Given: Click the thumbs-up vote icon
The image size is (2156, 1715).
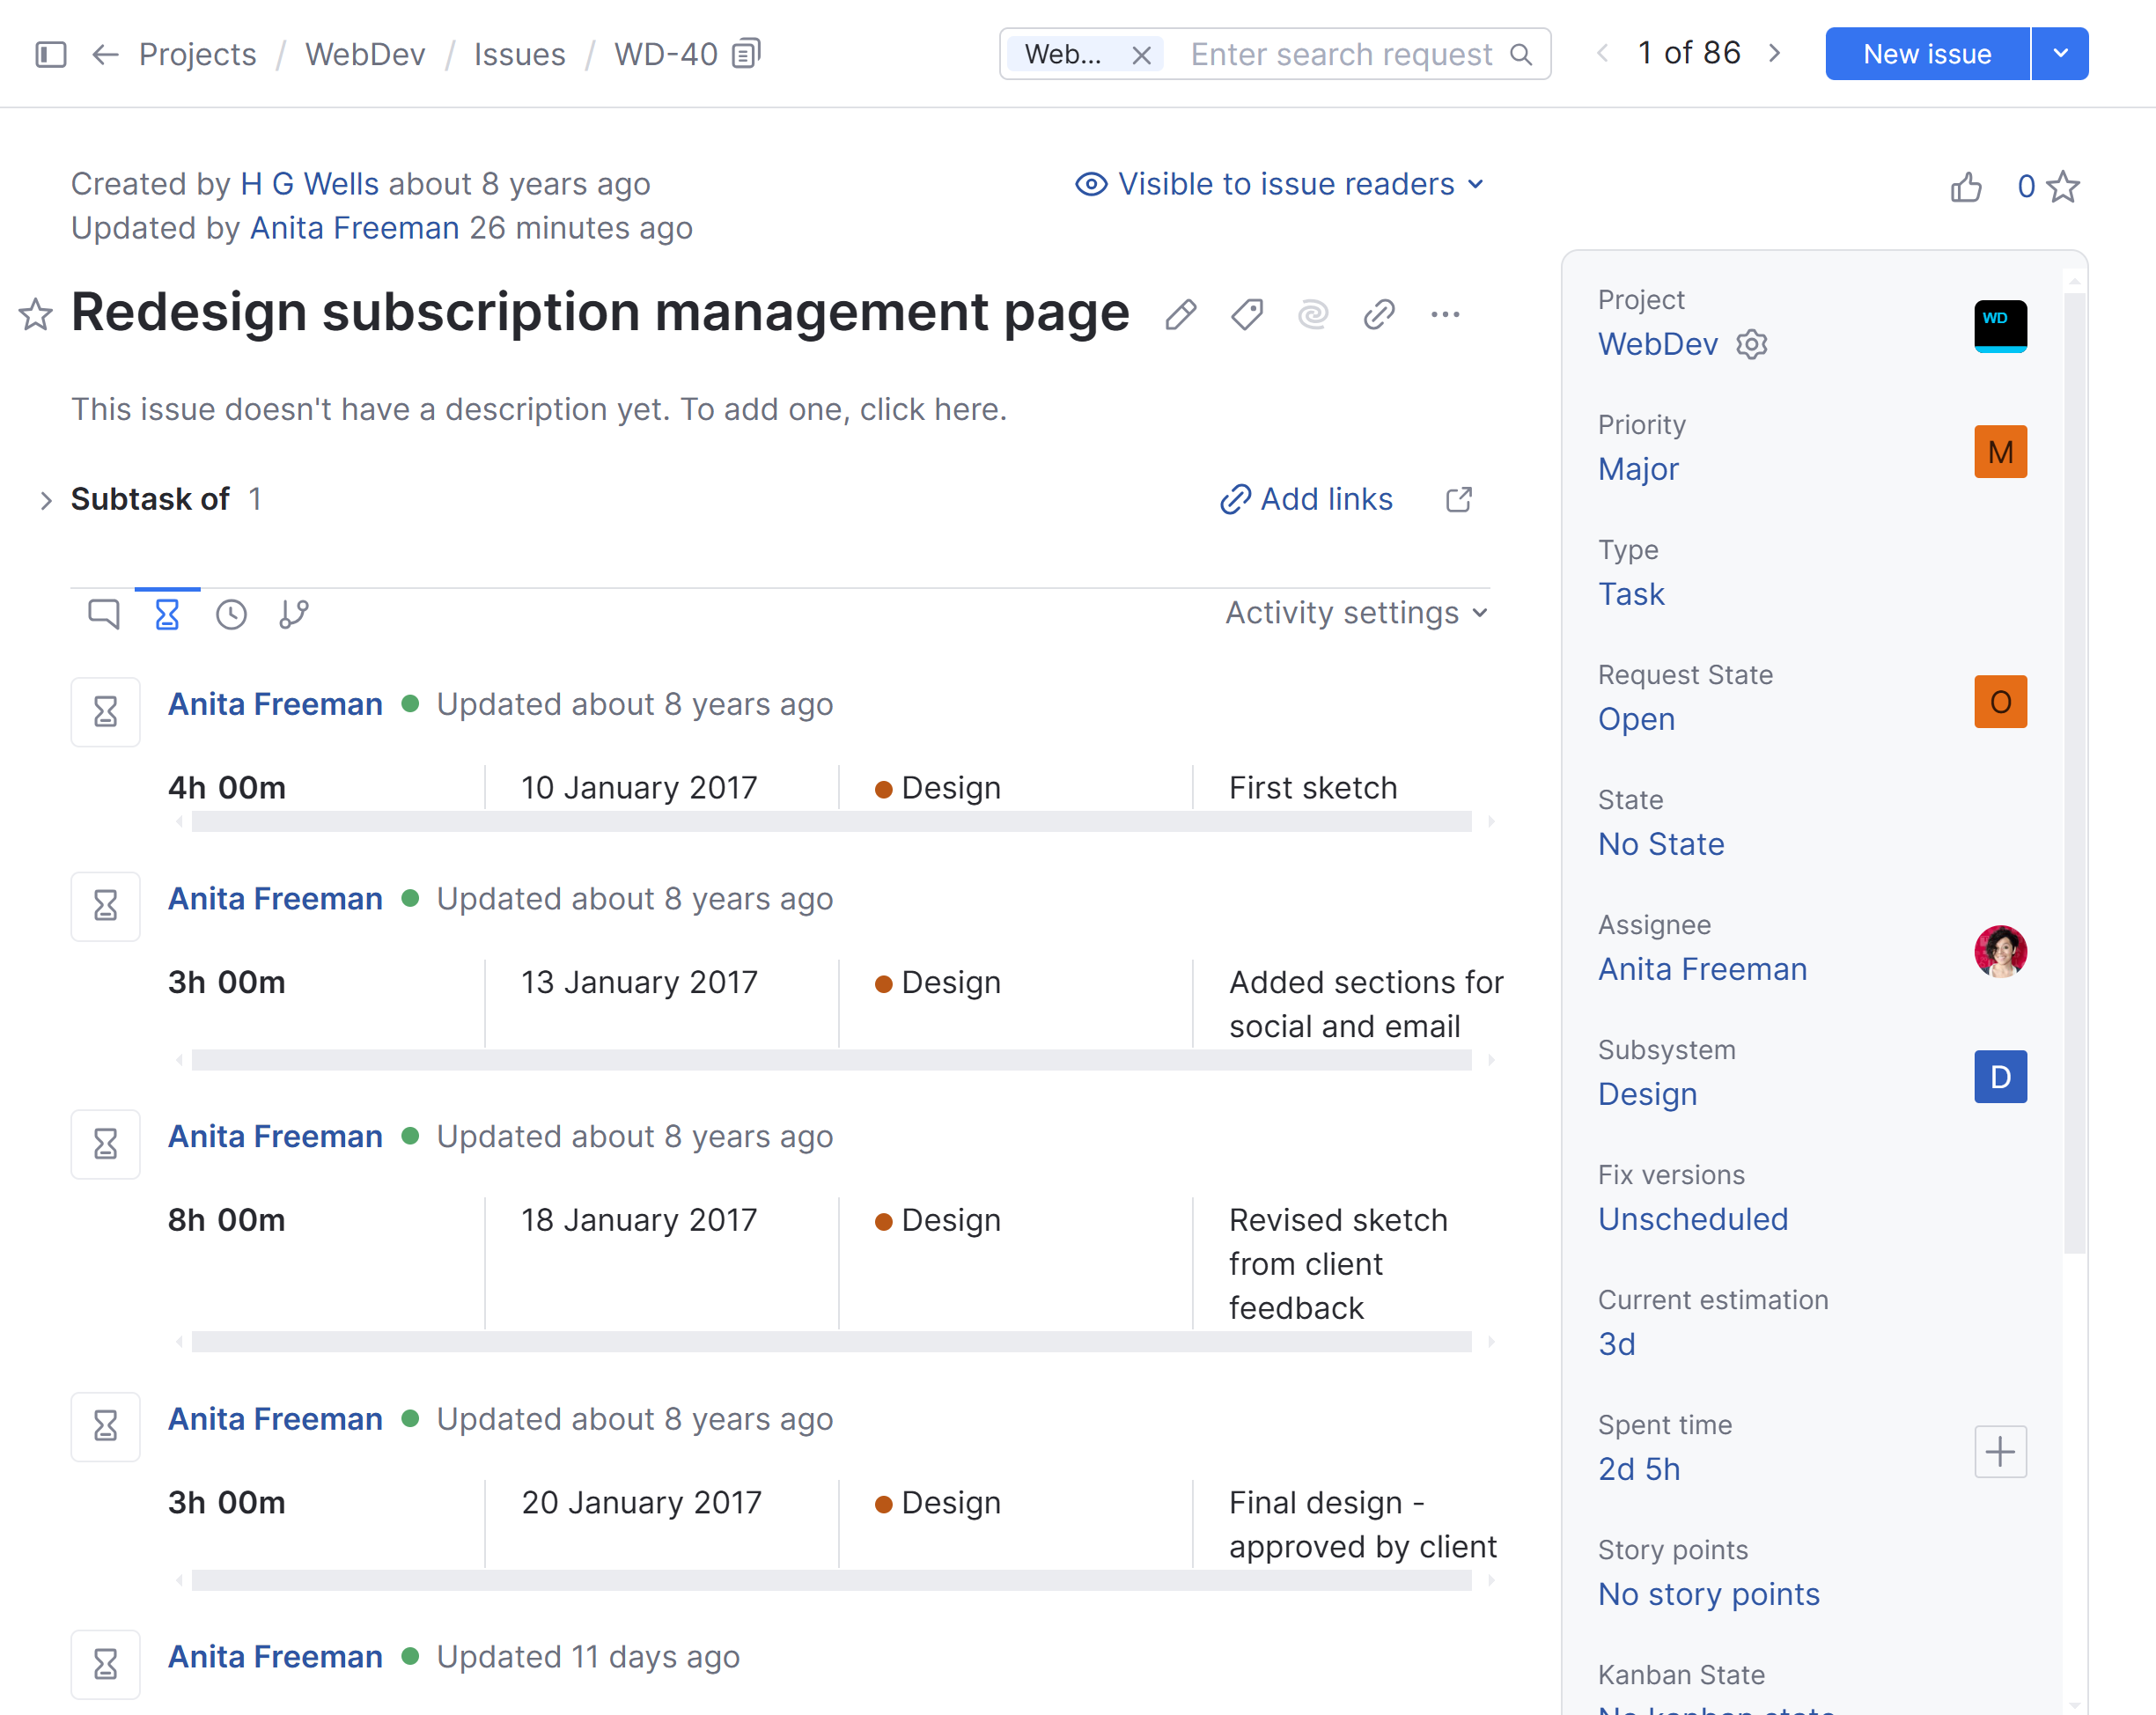Looking at the screenshot, I should coord(1965,187).
